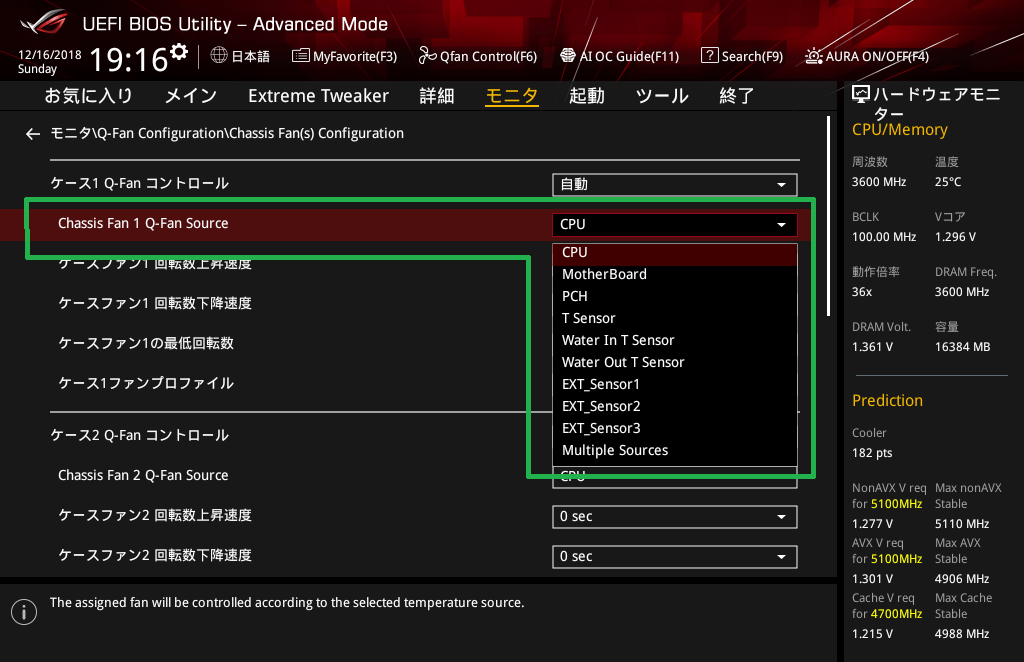The width and height of the screenshot is (1024, 662).
Task: Select ケース1 Q-Fan コントロール label
Action: click(x=140, y=183)
